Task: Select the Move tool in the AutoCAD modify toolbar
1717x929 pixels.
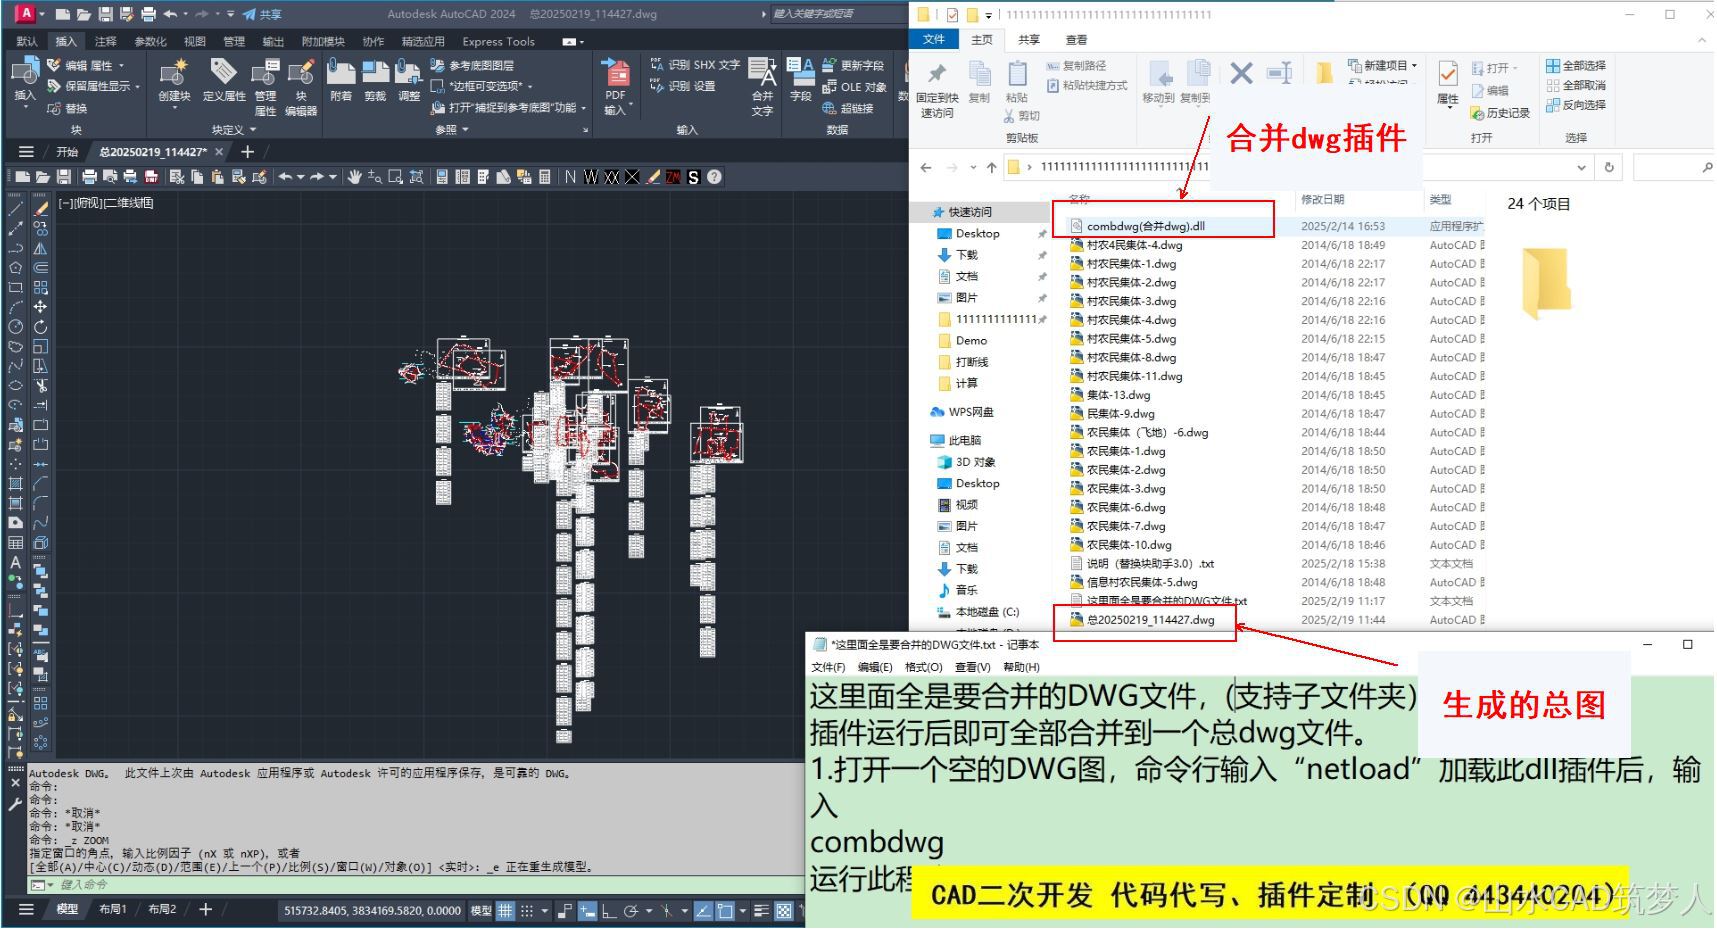Action: [x=40, y=307]
